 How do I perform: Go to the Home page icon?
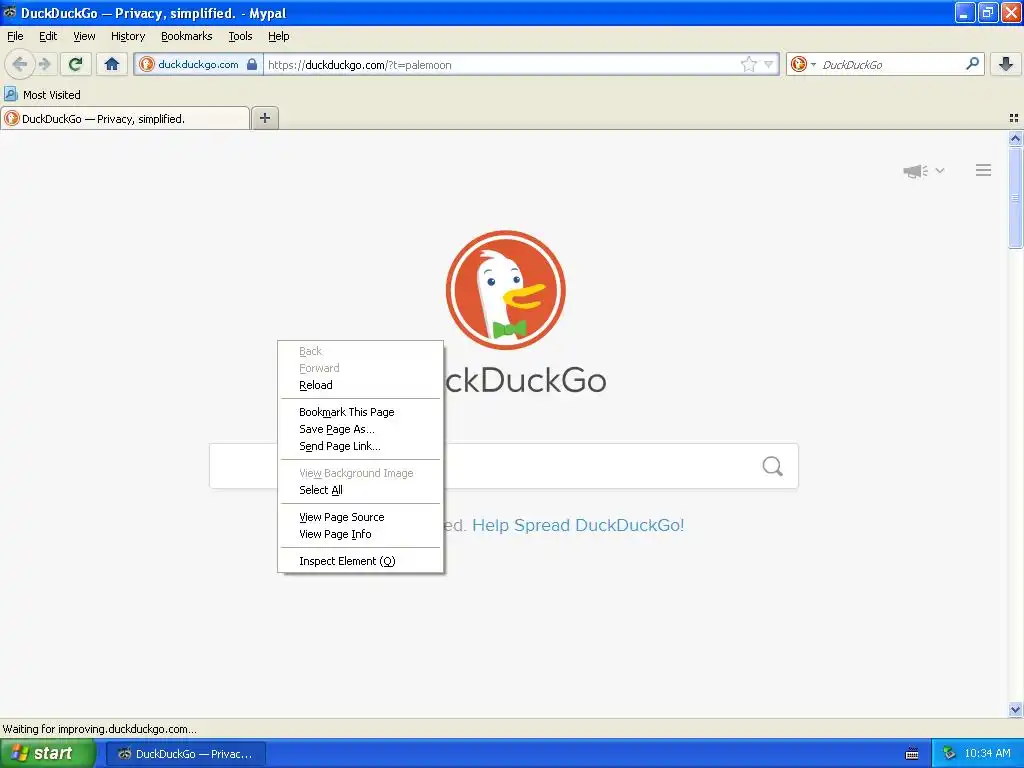pyautogui.click(x=112, y=64)
